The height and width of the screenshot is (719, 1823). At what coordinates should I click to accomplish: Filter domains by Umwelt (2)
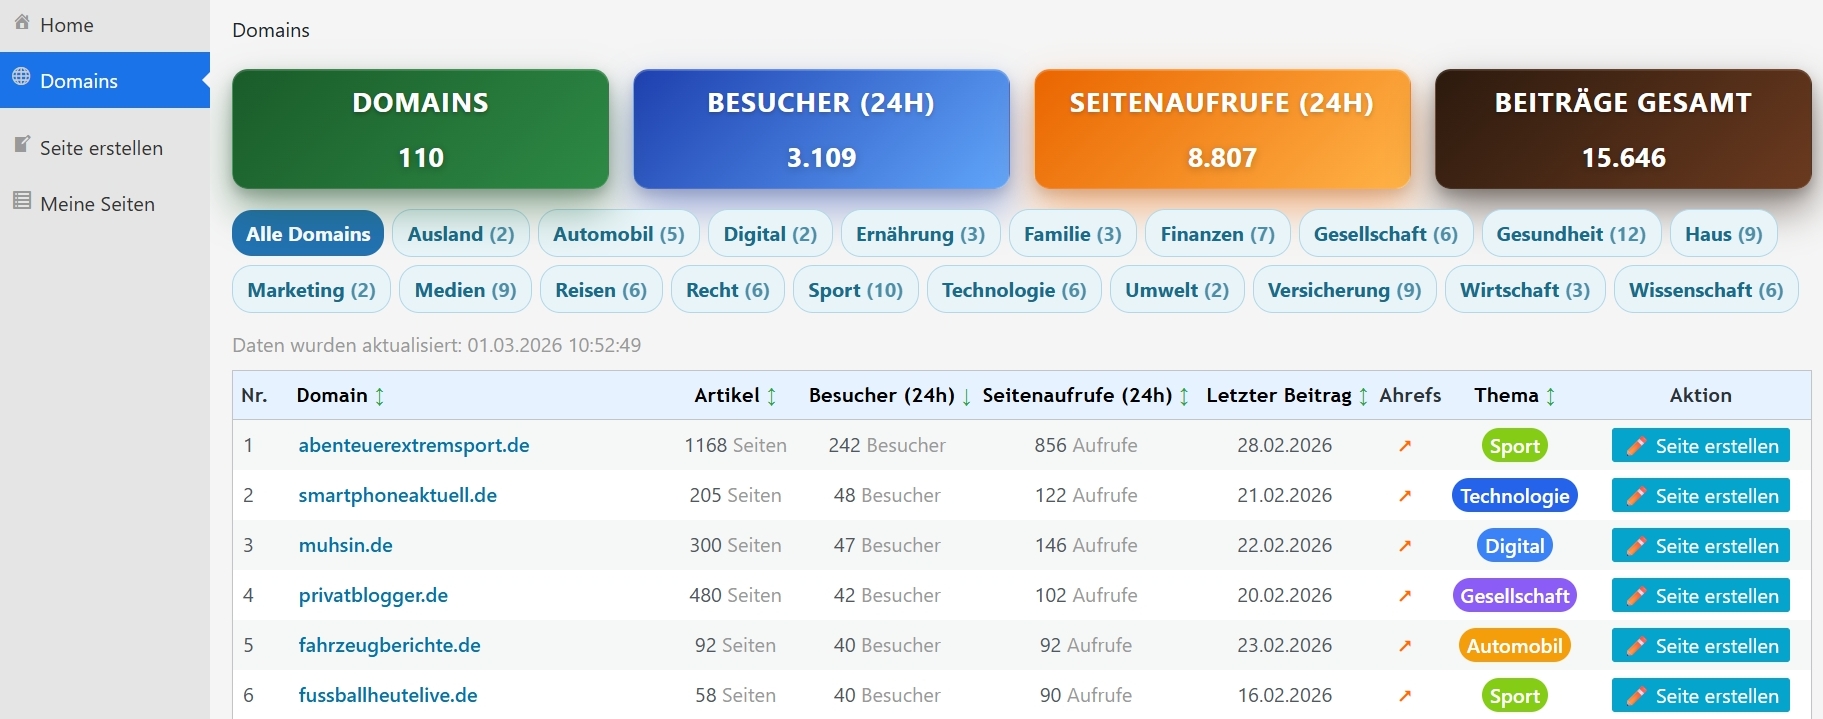tap(1177, 290)
